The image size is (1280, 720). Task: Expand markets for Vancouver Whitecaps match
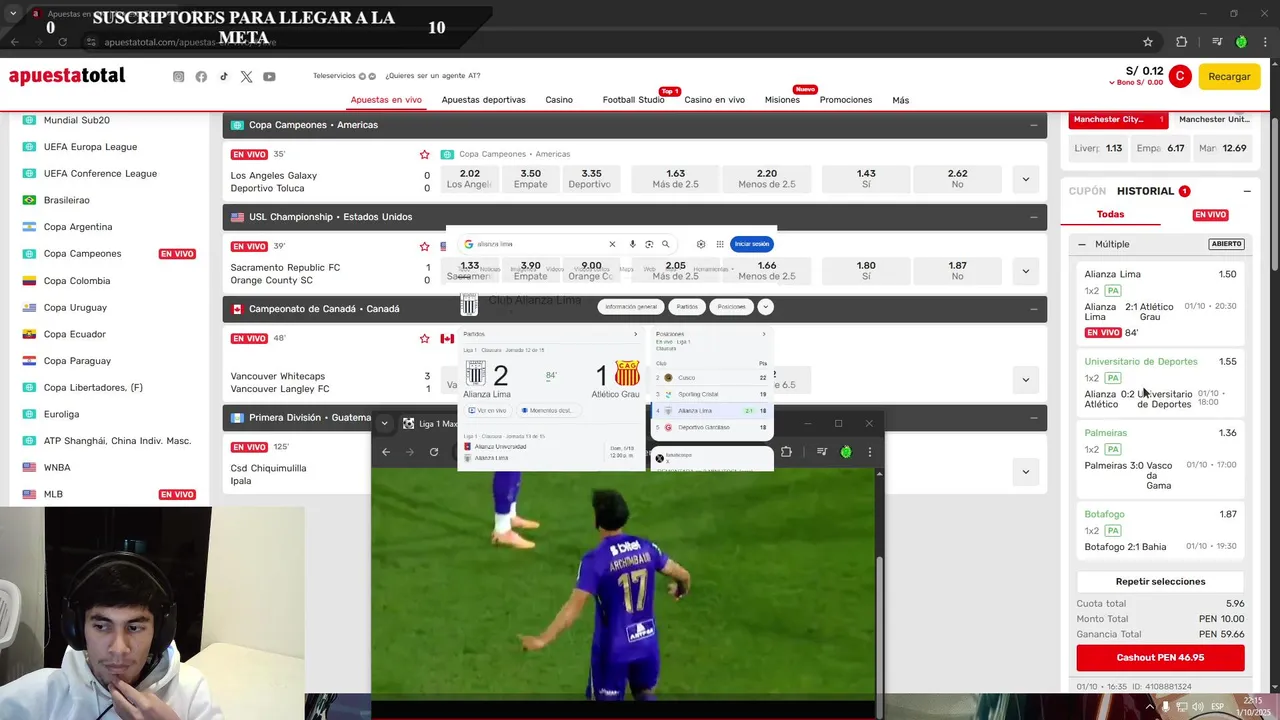click(1025, 380)
